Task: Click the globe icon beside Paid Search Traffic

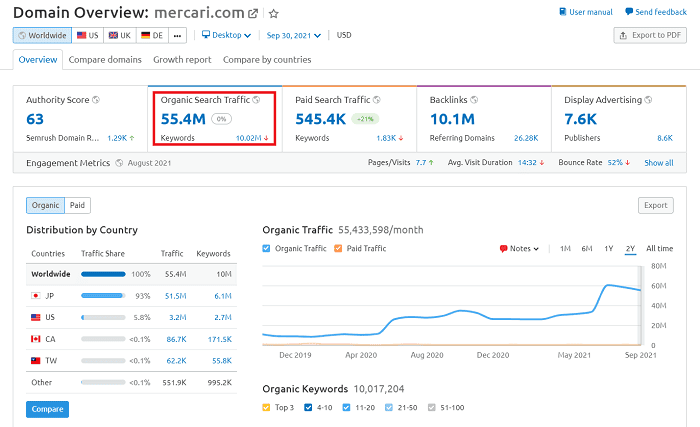Action: click(376, 100)
